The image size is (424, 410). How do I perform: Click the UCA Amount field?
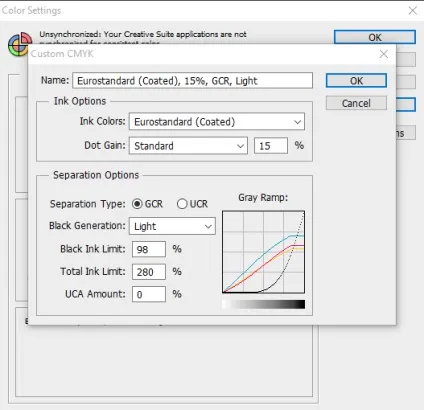(x=149, y=294)
